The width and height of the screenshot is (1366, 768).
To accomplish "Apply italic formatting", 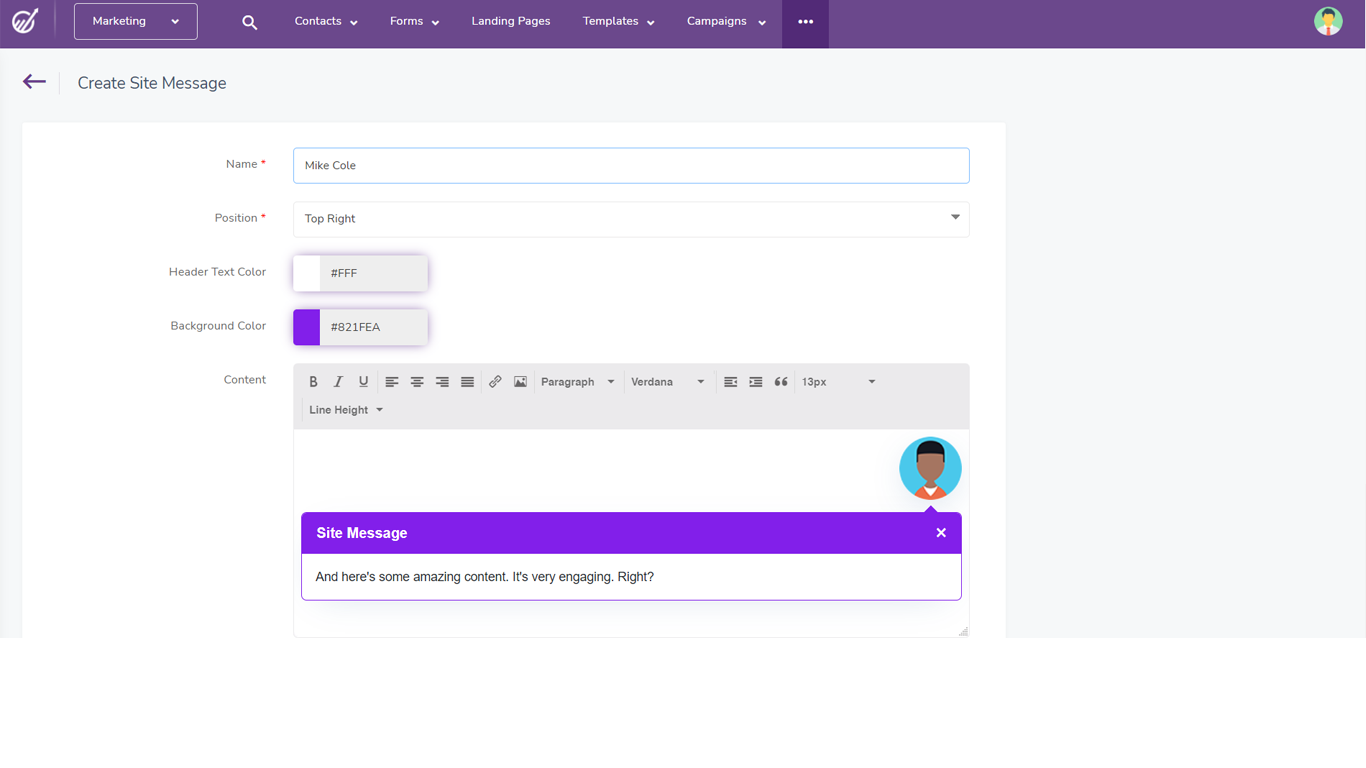I will (x=338, y=381).
